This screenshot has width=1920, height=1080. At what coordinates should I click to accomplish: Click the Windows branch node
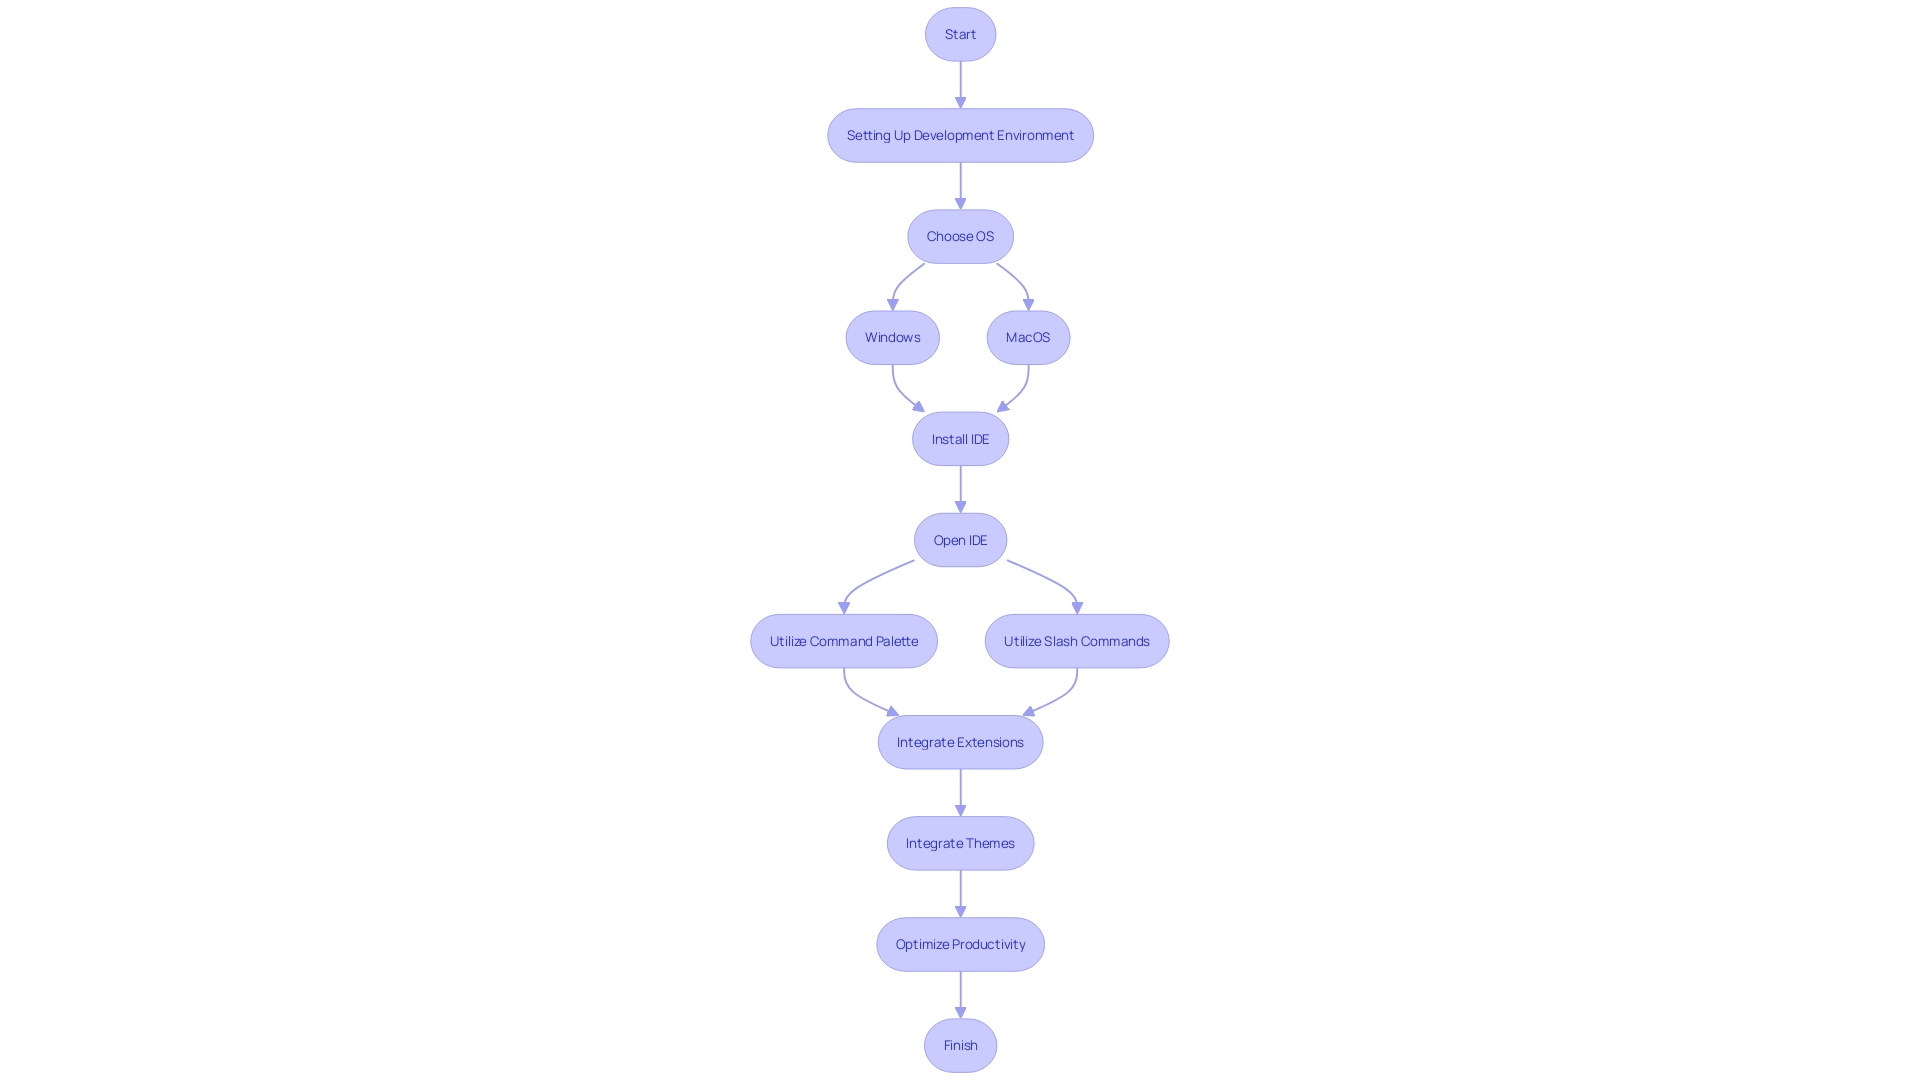(x=893, y=336)
